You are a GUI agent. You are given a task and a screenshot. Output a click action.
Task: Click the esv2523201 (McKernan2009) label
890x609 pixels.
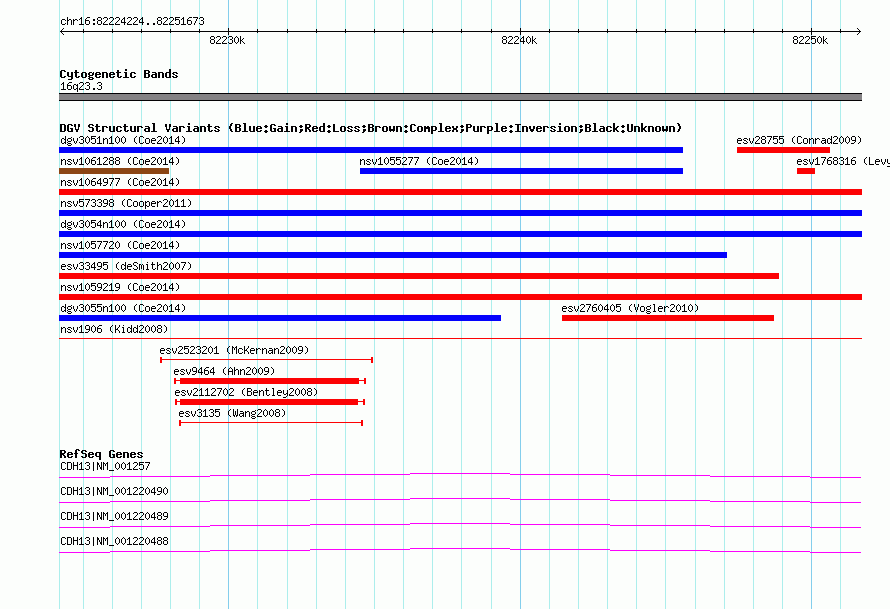234,350
